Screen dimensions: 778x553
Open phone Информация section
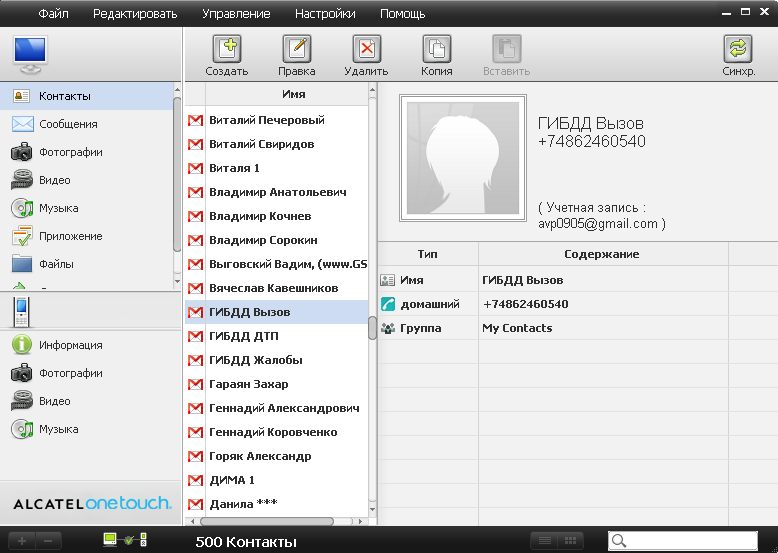90,345
